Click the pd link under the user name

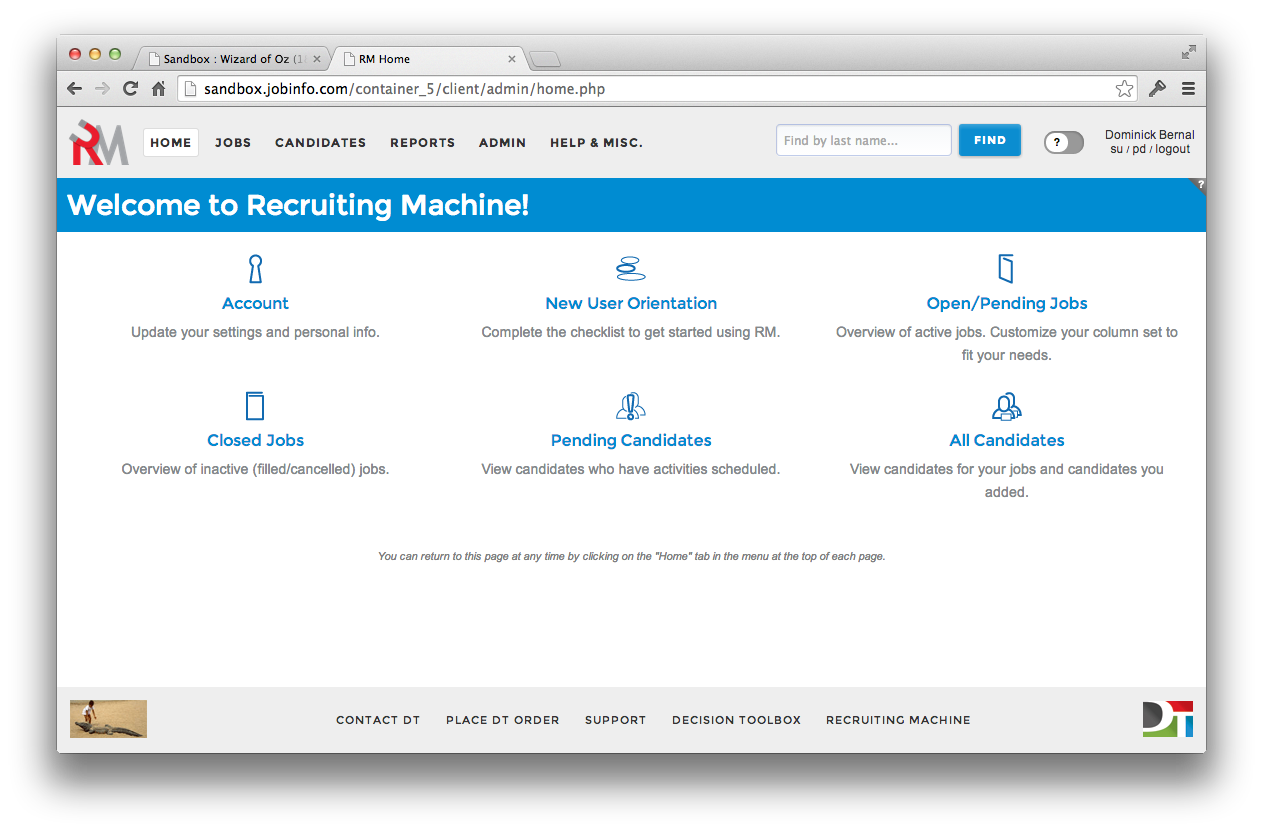(x=1139, y=149)
